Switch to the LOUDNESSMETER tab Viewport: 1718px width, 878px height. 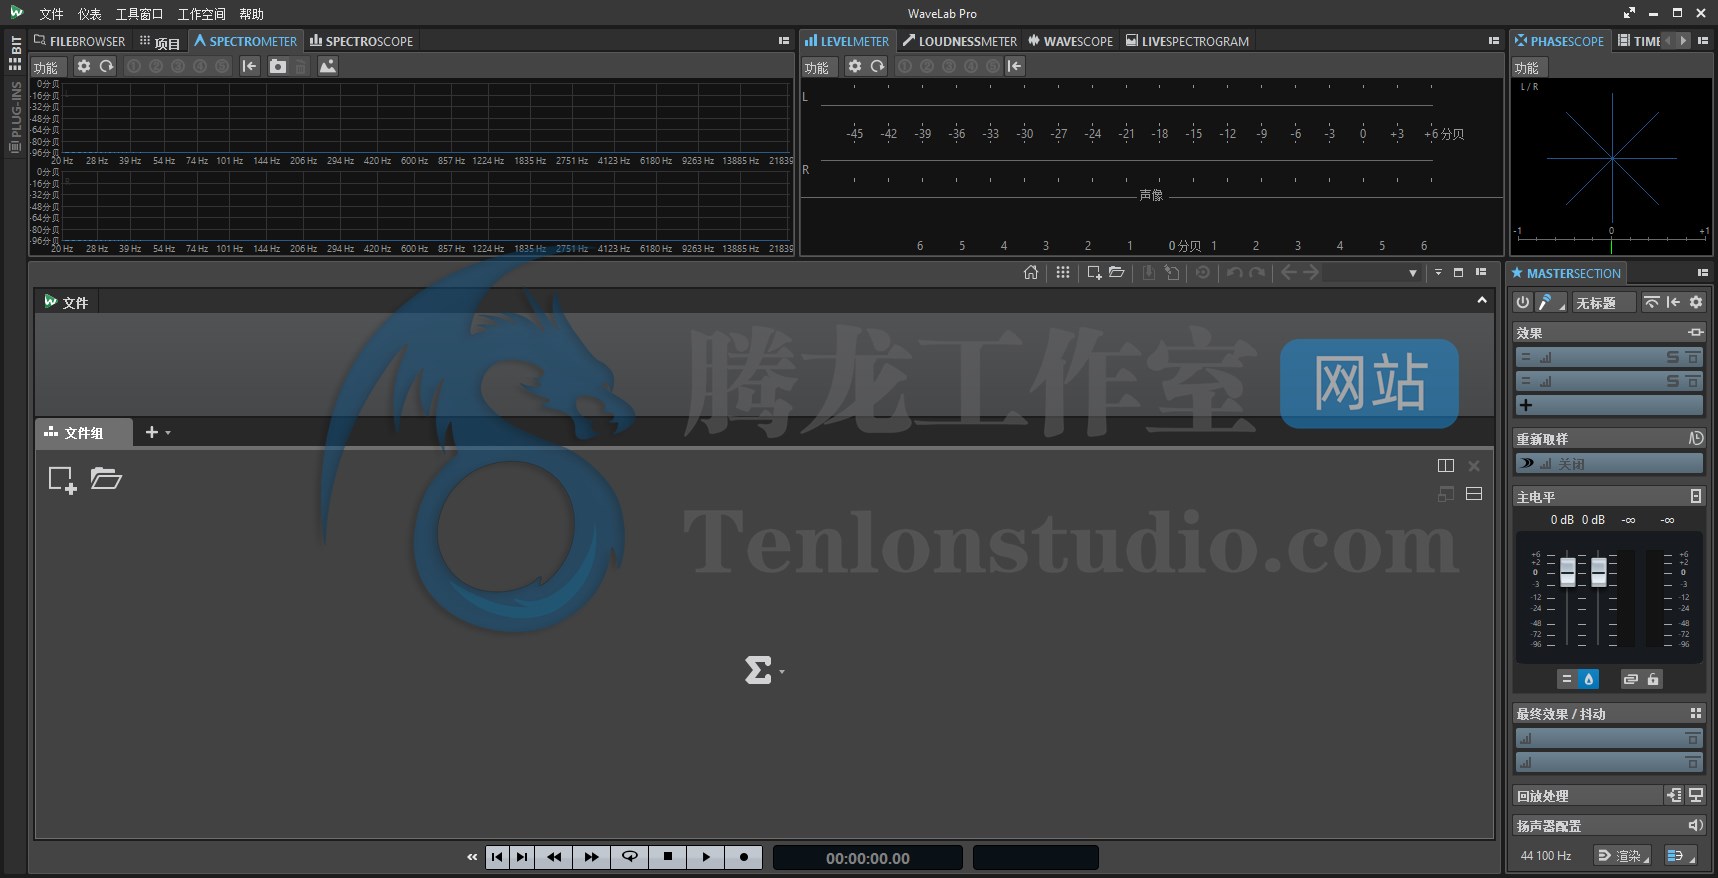click(959, 41)
